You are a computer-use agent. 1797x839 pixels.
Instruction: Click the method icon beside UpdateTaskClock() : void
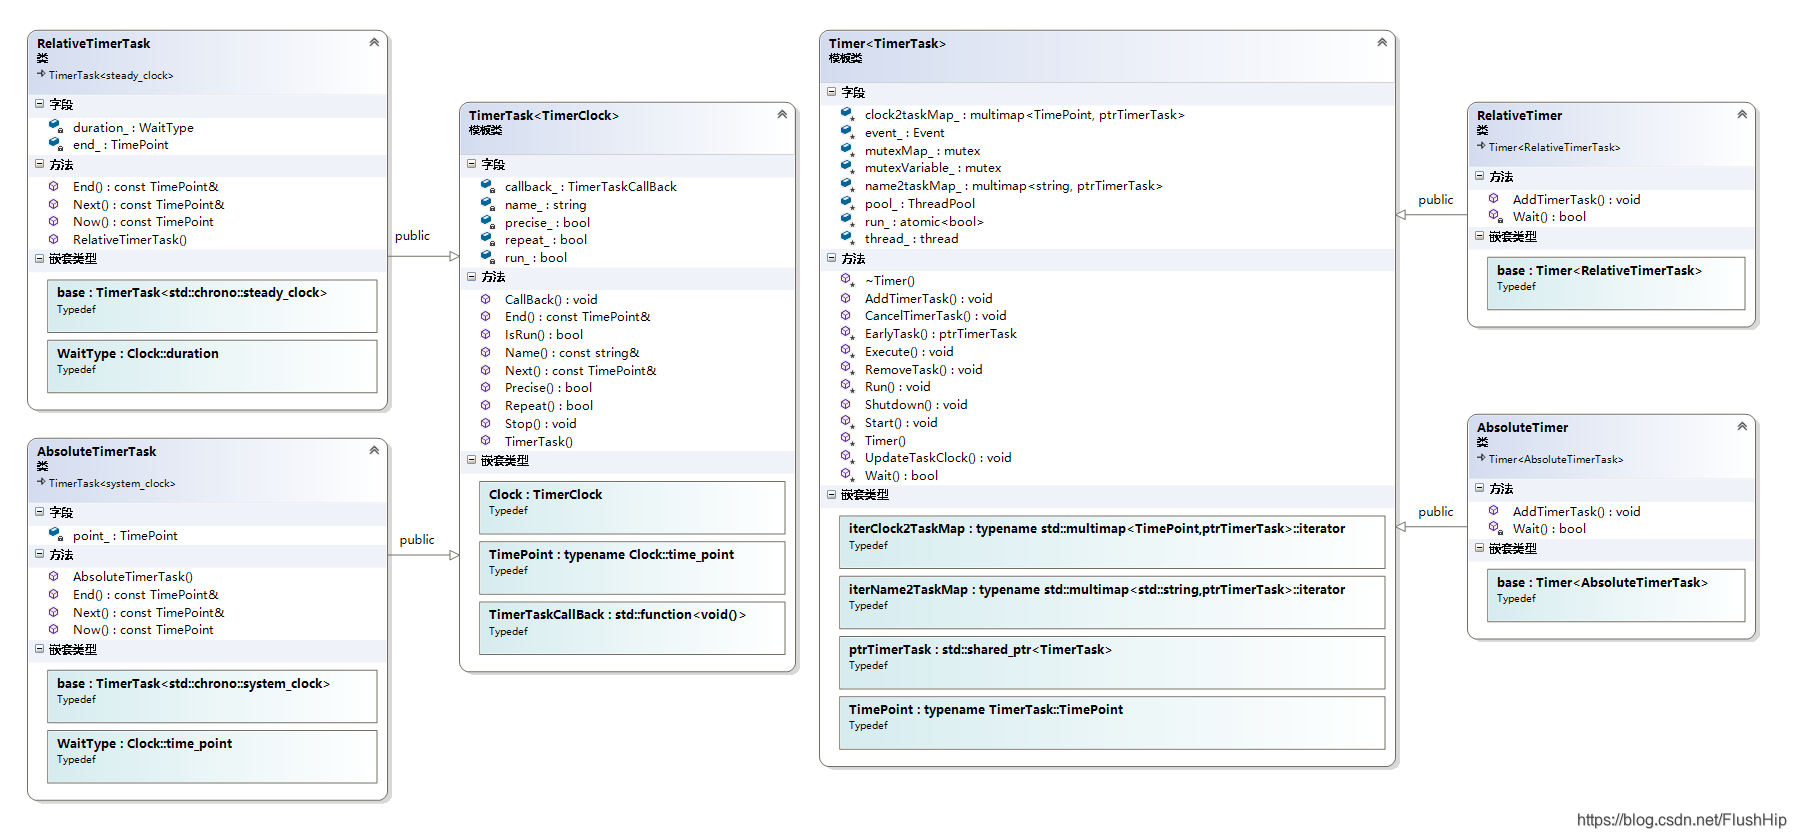847,457
